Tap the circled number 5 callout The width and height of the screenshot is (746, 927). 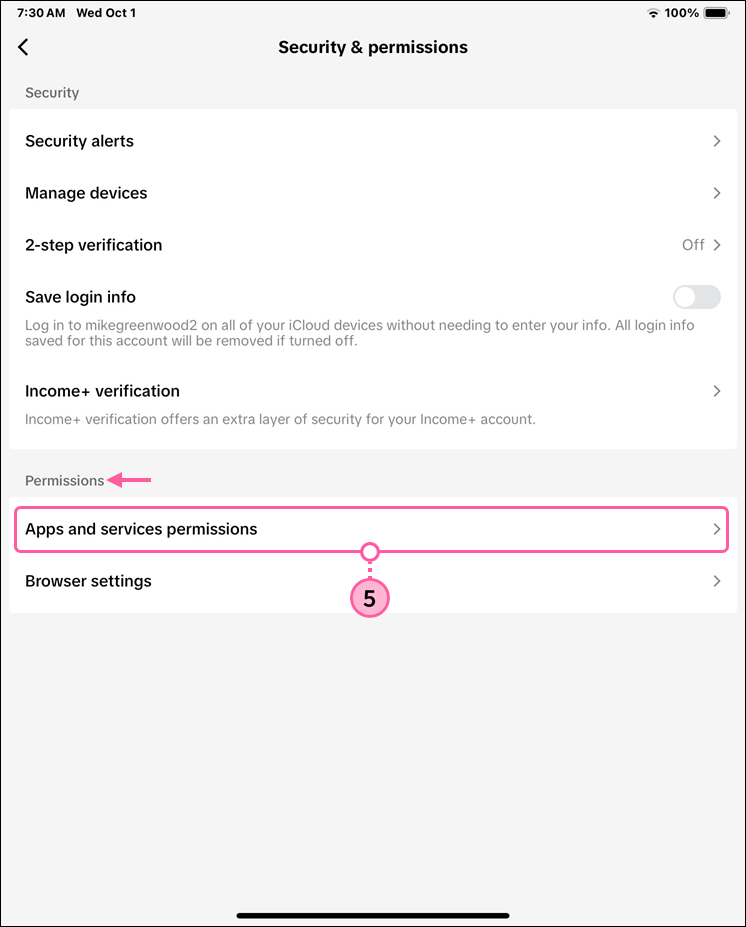[x=370, y=597]
